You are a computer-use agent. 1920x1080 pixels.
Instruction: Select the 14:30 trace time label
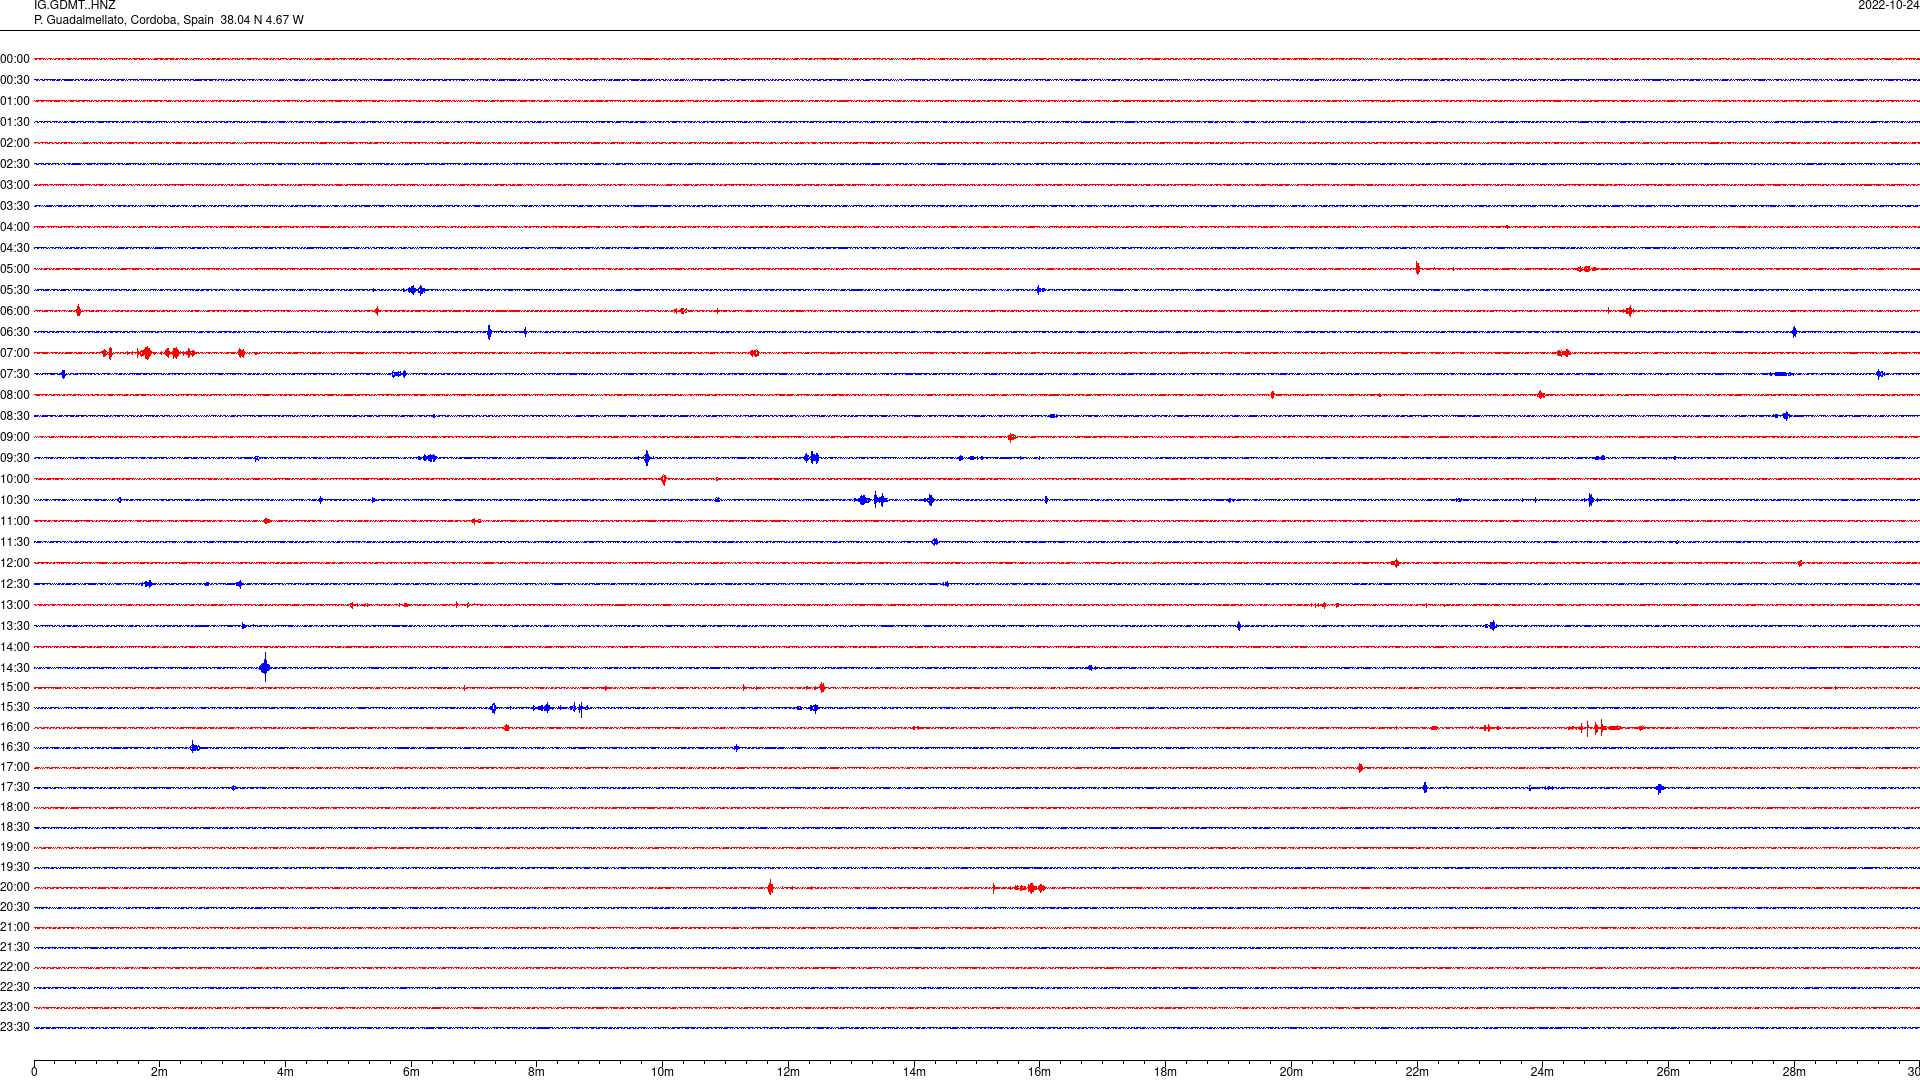click(x=15, y=668)
